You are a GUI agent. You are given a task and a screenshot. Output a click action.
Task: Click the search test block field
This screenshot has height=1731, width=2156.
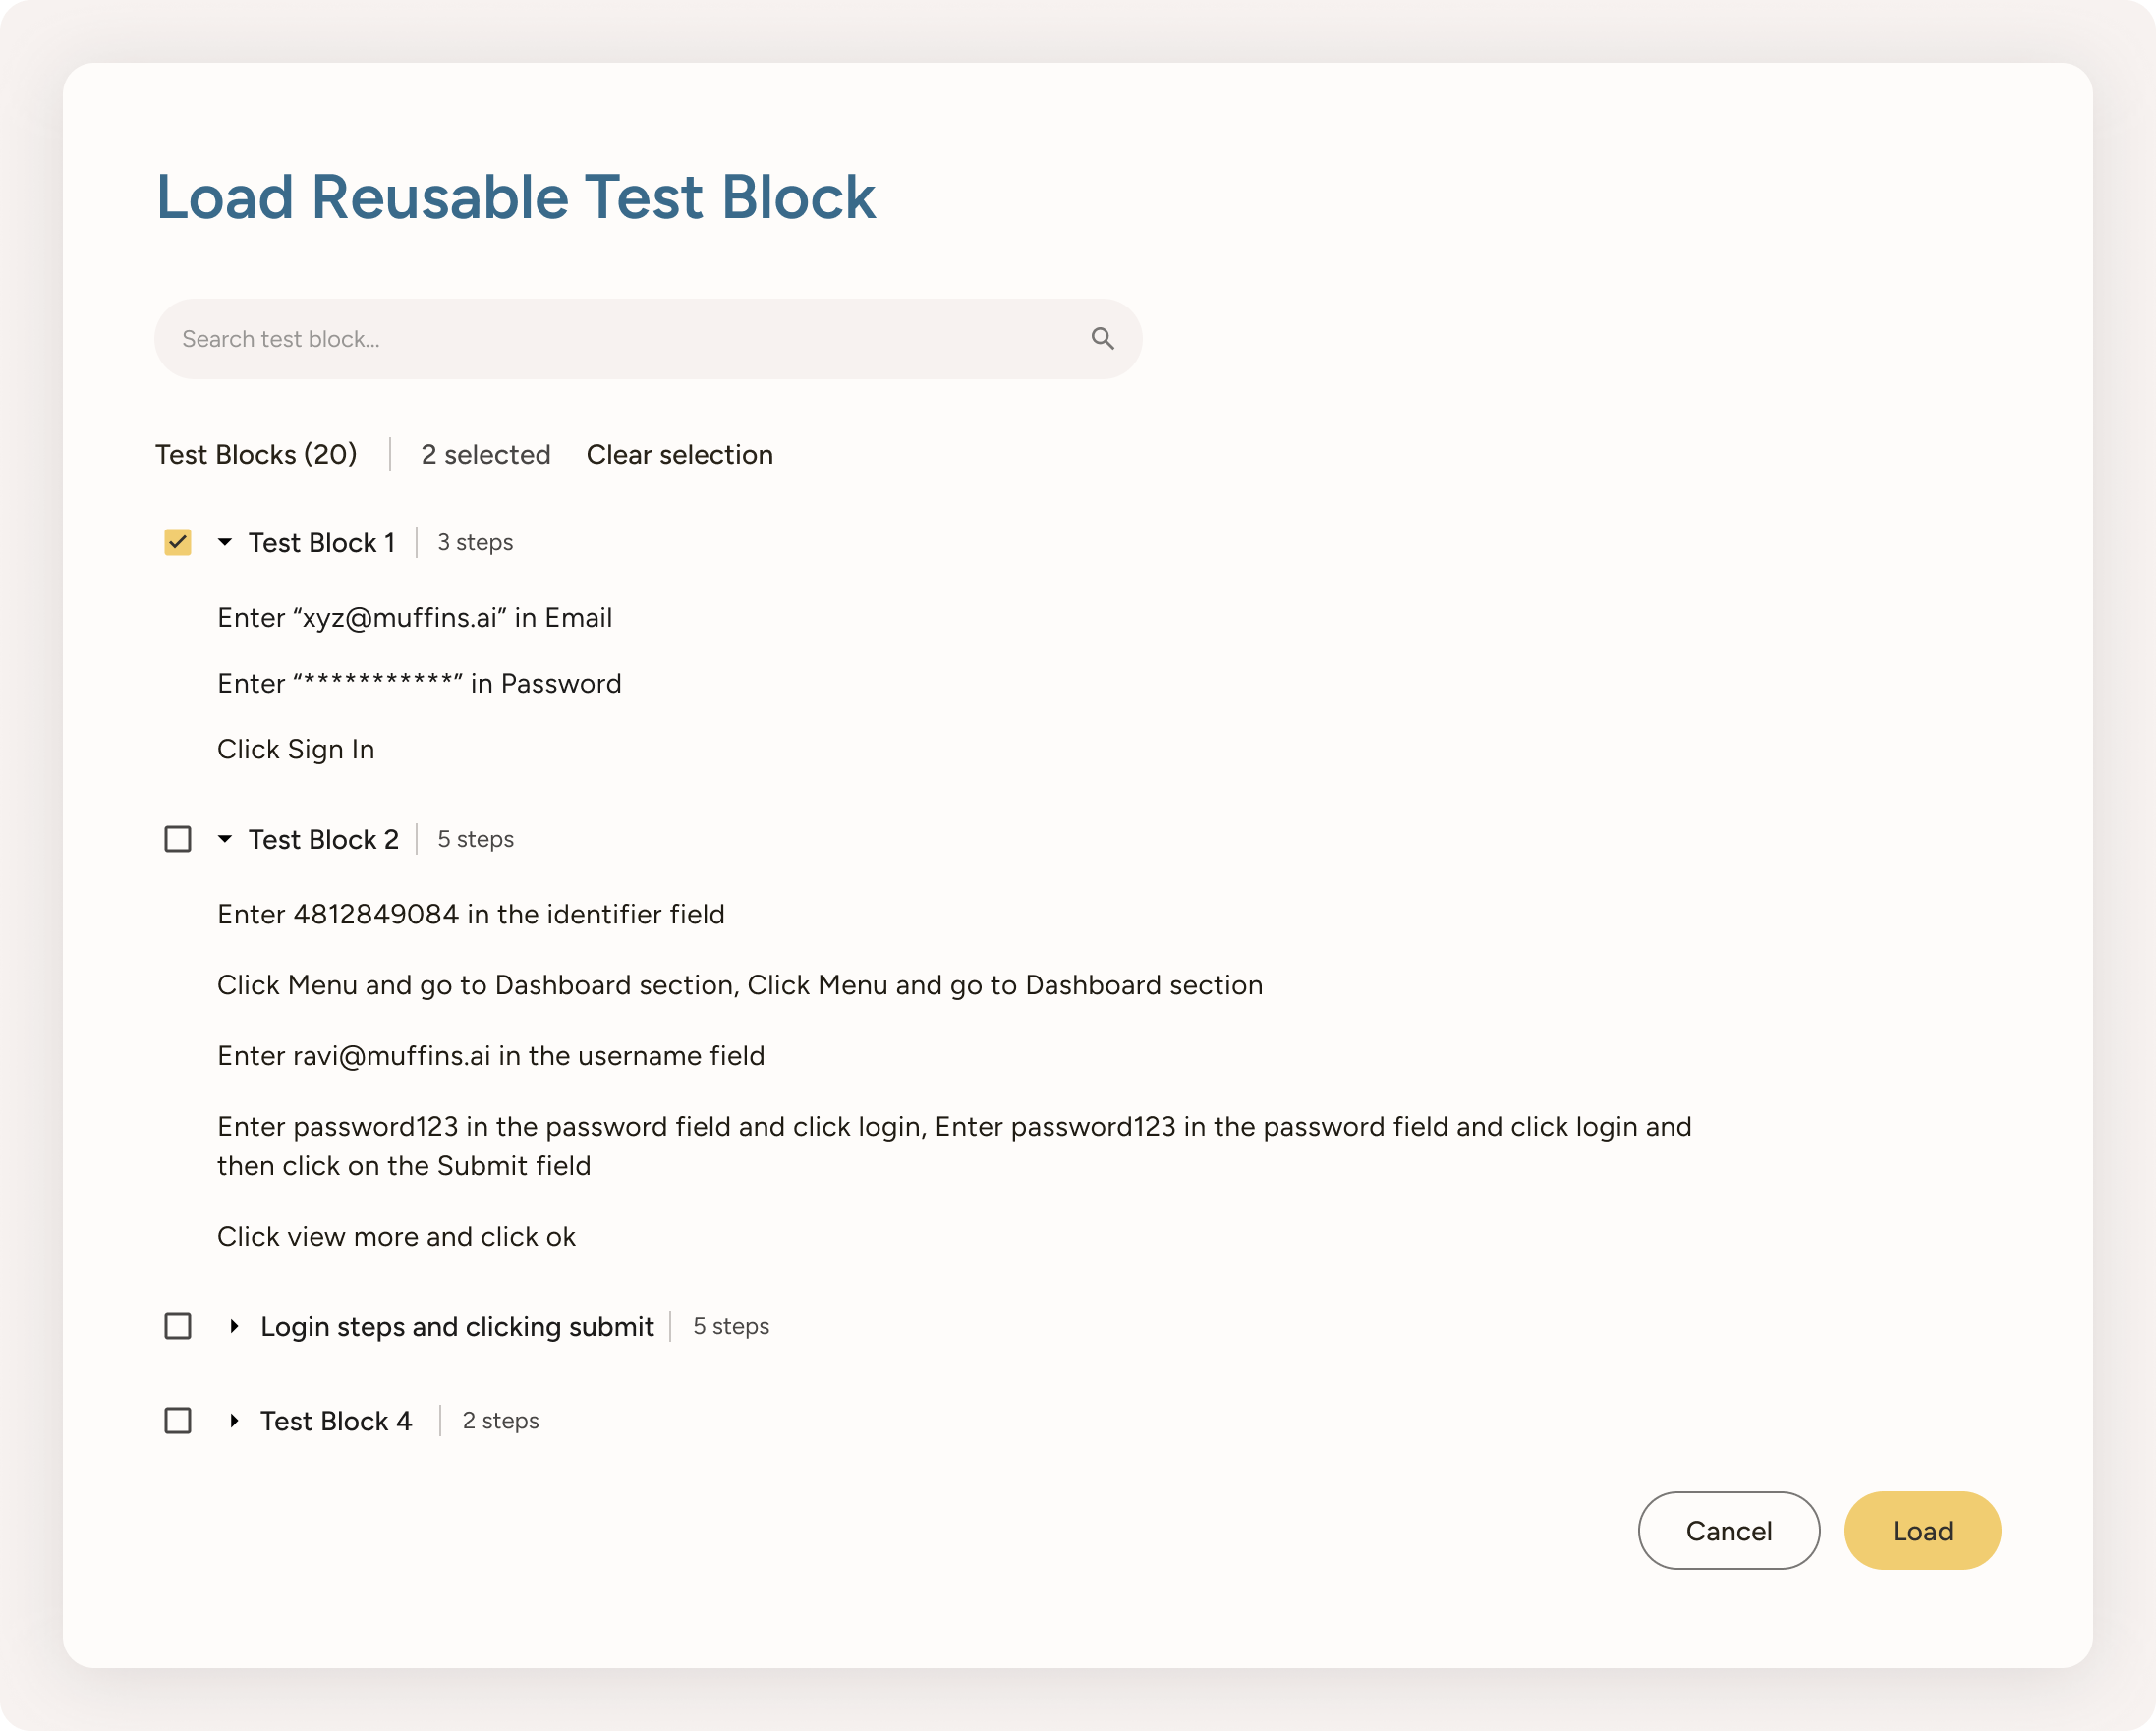(600, 338)
